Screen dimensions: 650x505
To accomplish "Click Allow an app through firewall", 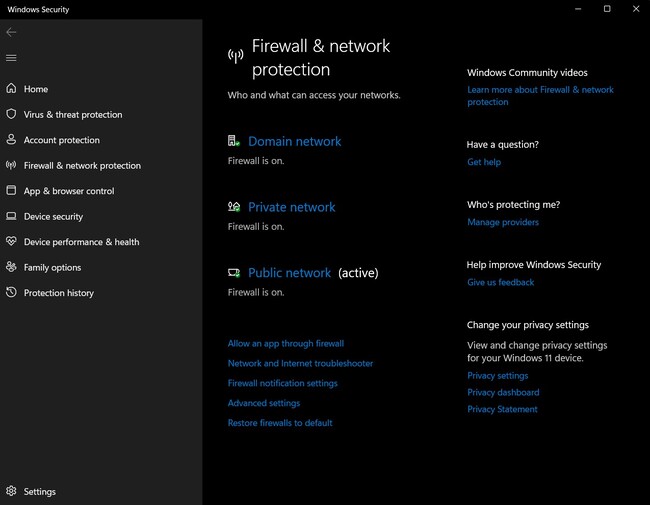I will [x=286, y=343].
